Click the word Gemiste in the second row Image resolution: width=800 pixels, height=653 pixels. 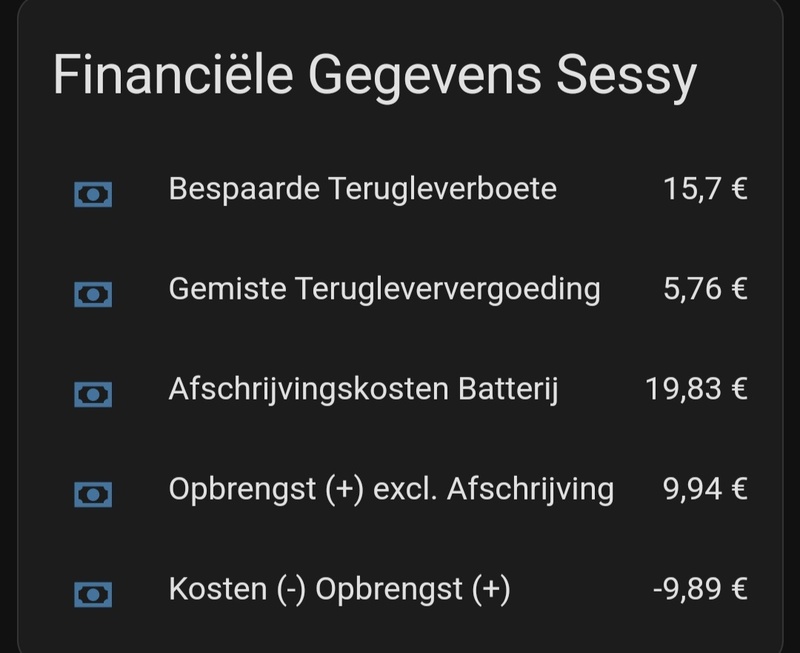pos(228,289)
